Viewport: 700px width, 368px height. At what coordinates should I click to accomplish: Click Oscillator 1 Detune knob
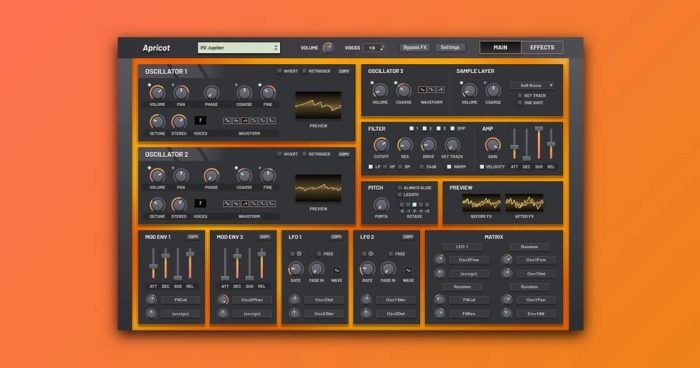[x=157, y=121]
